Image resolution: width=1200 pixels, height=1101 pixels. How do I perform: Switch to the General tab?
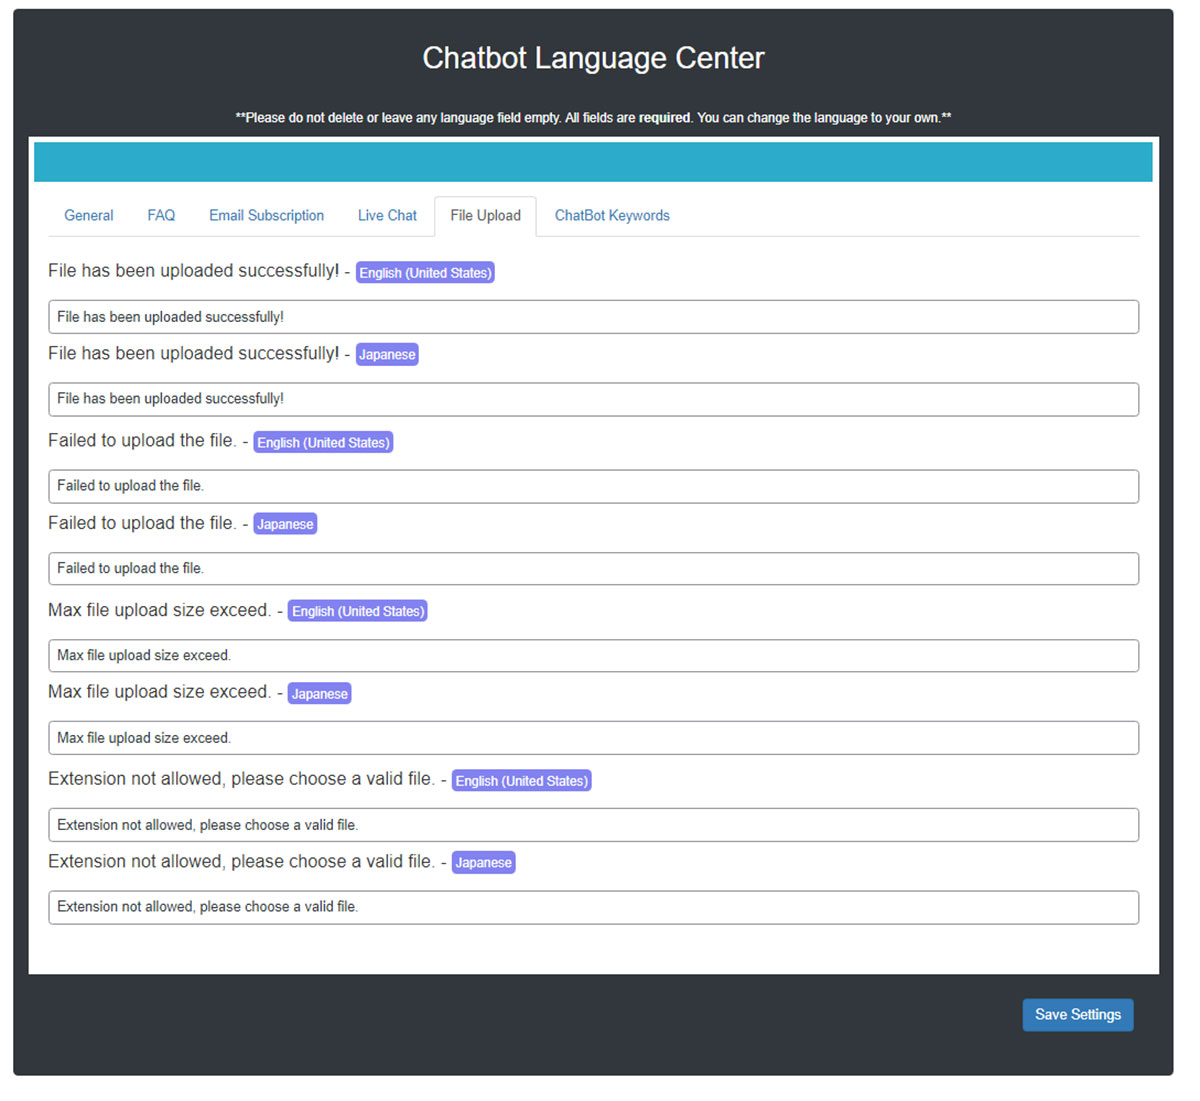pyautogui.click(x=89, y=216)
